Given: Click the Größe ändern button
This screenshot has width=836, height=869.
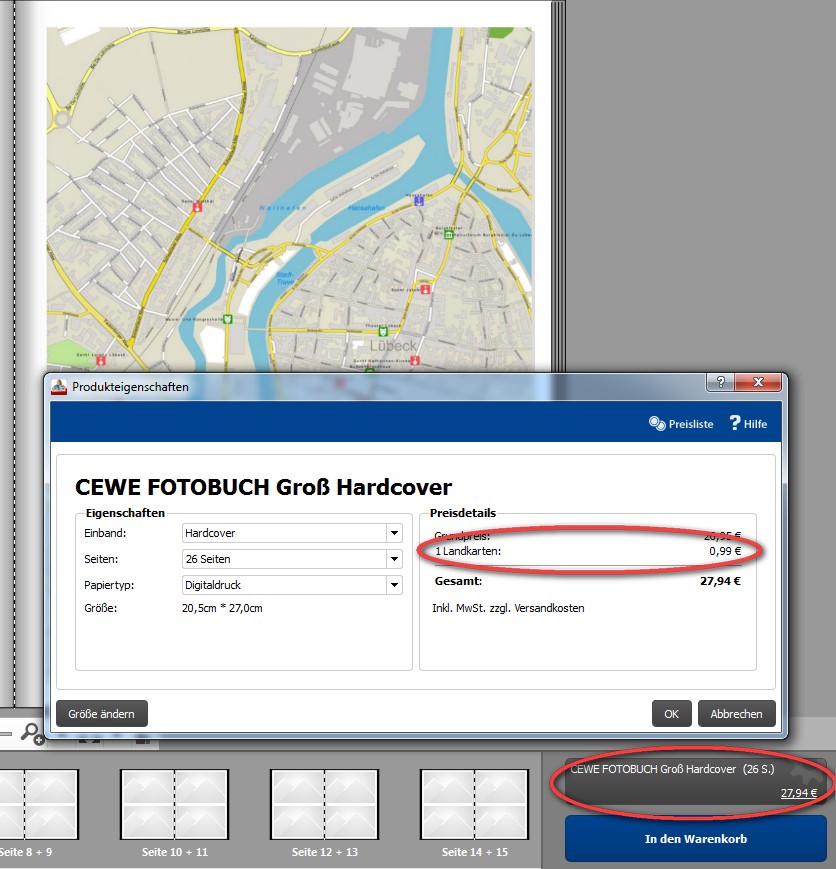Looking at the screenshot, I should pyautogui.click(x=103, y=713).
